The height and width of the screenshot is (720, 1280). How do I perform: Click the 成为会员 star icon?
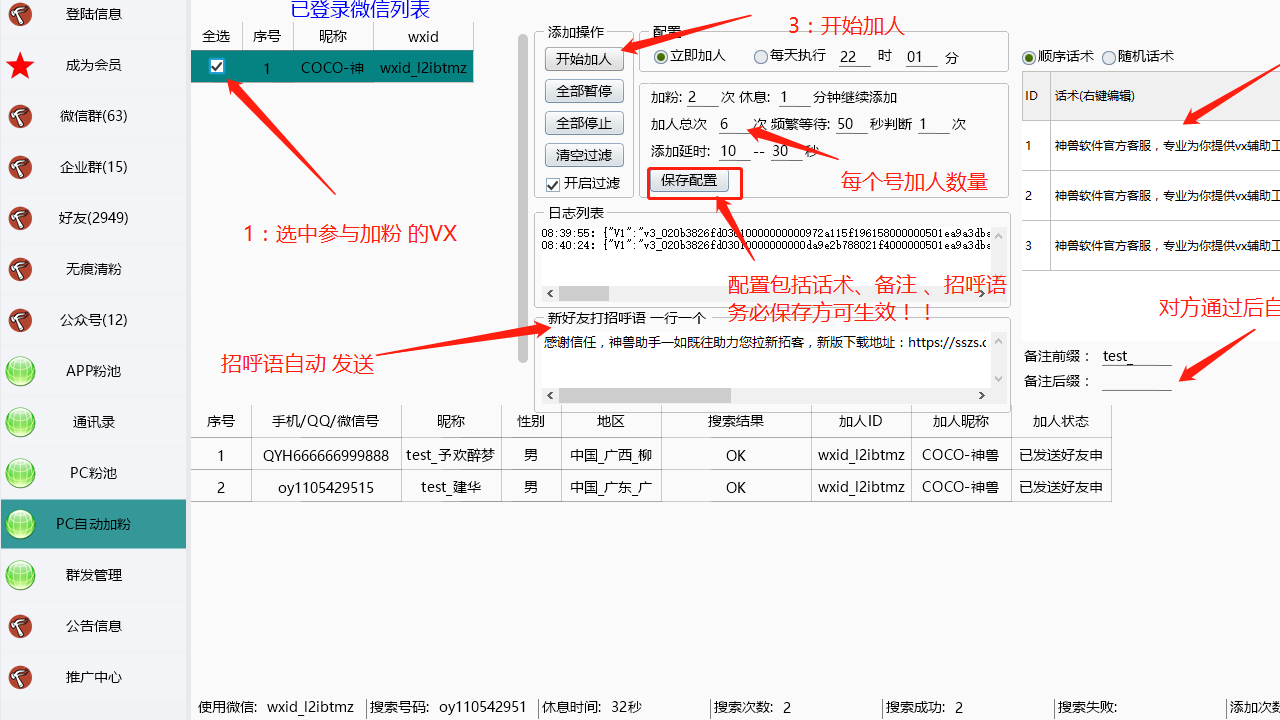[20, 66]
